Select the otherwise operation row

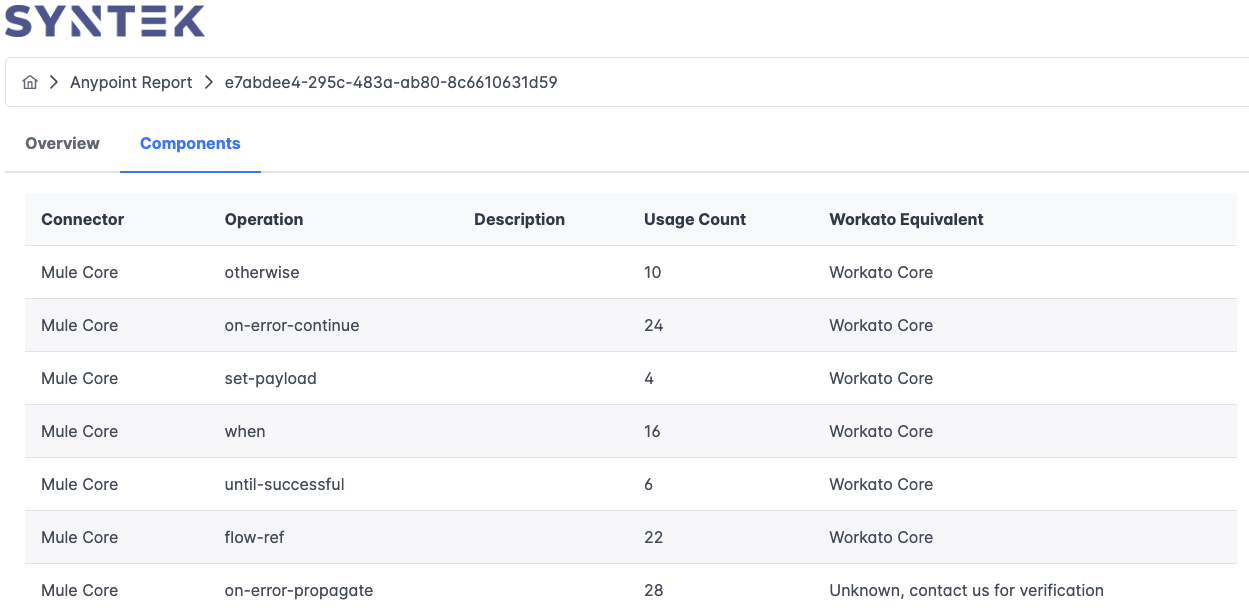[631, 272]
